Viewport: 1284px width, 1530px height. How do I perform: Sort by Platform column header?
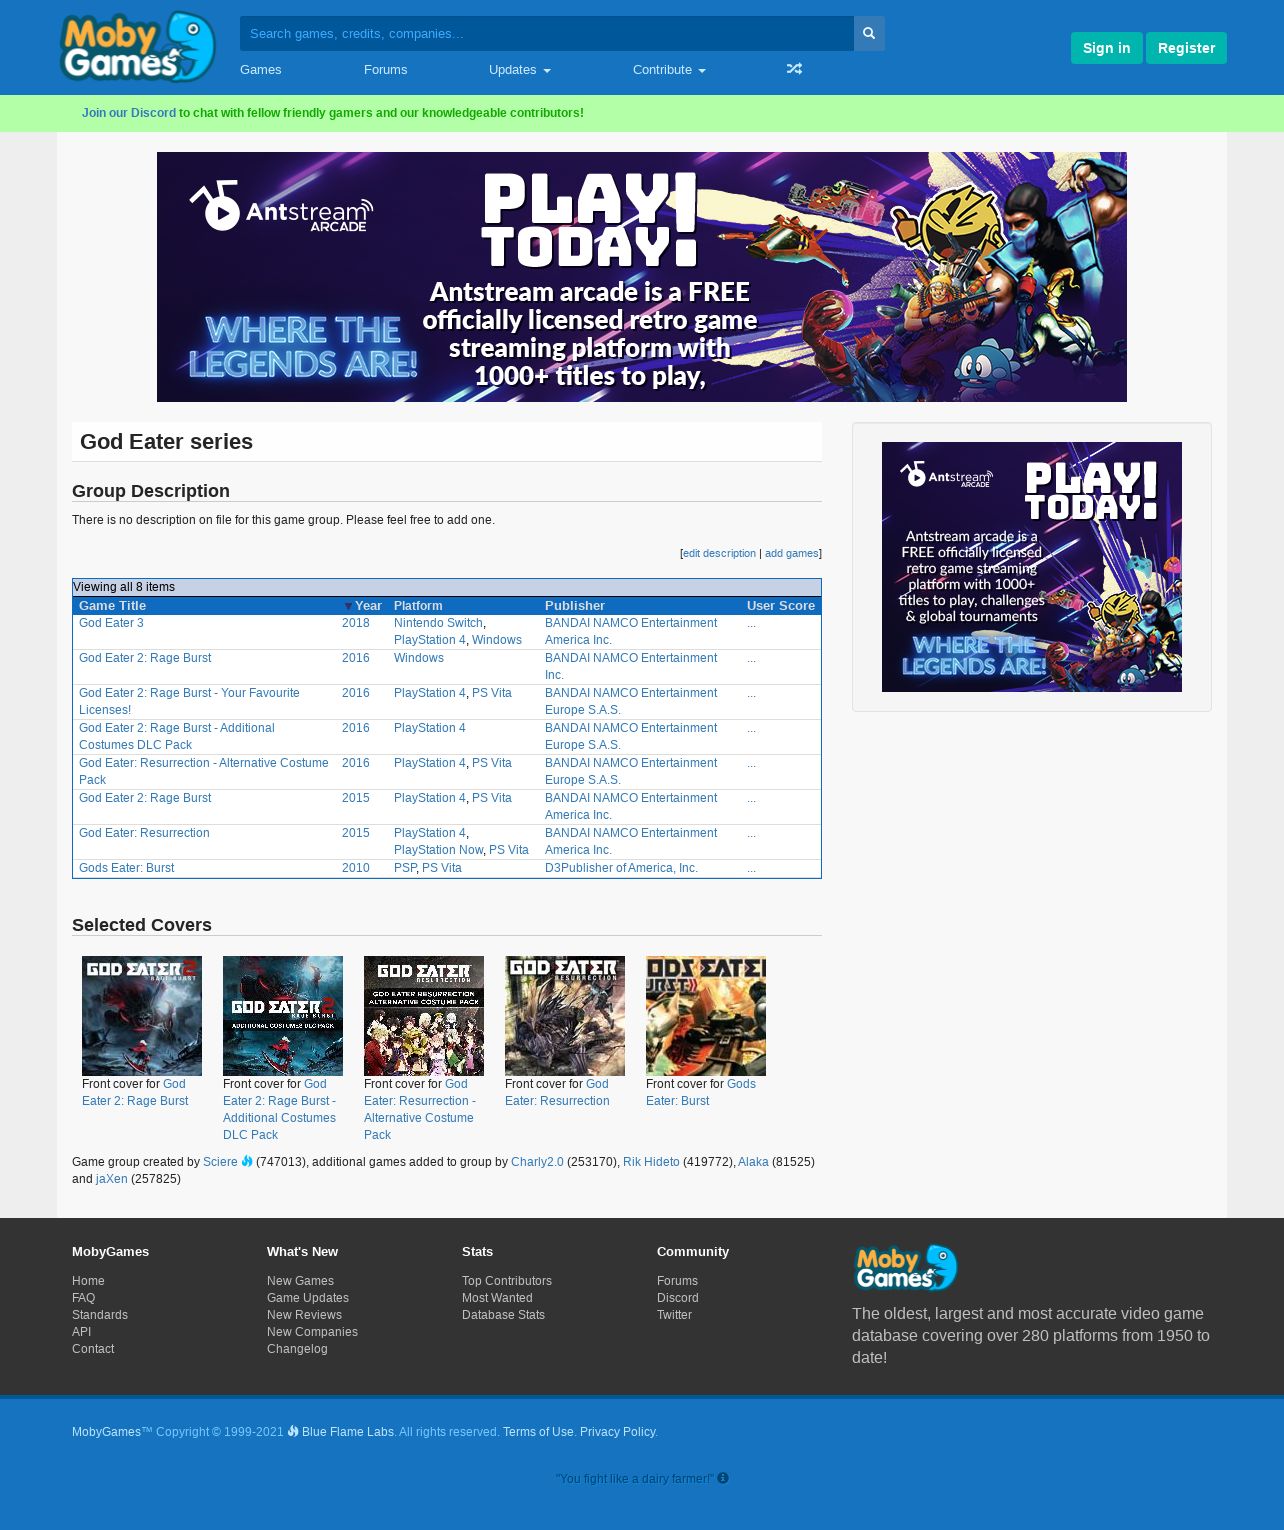(x=418, y=606)
